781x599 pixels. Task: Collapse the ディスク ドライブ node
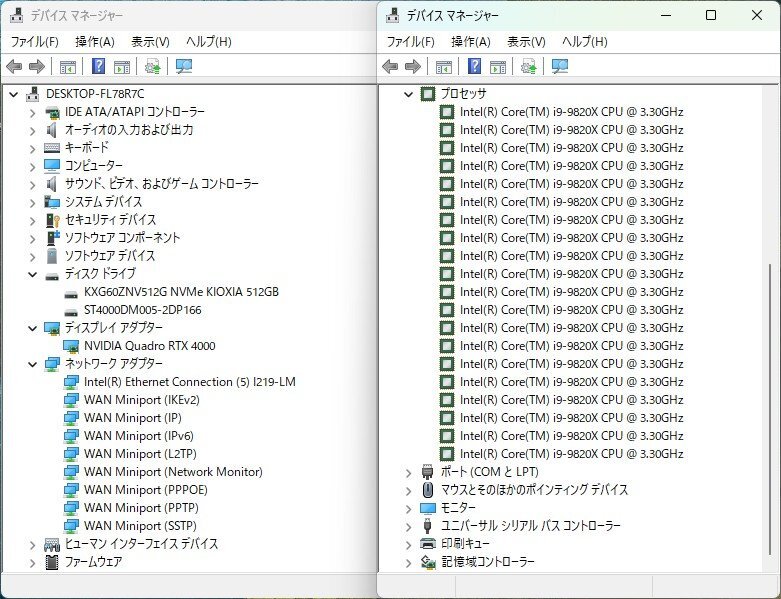tap(32, 274)
